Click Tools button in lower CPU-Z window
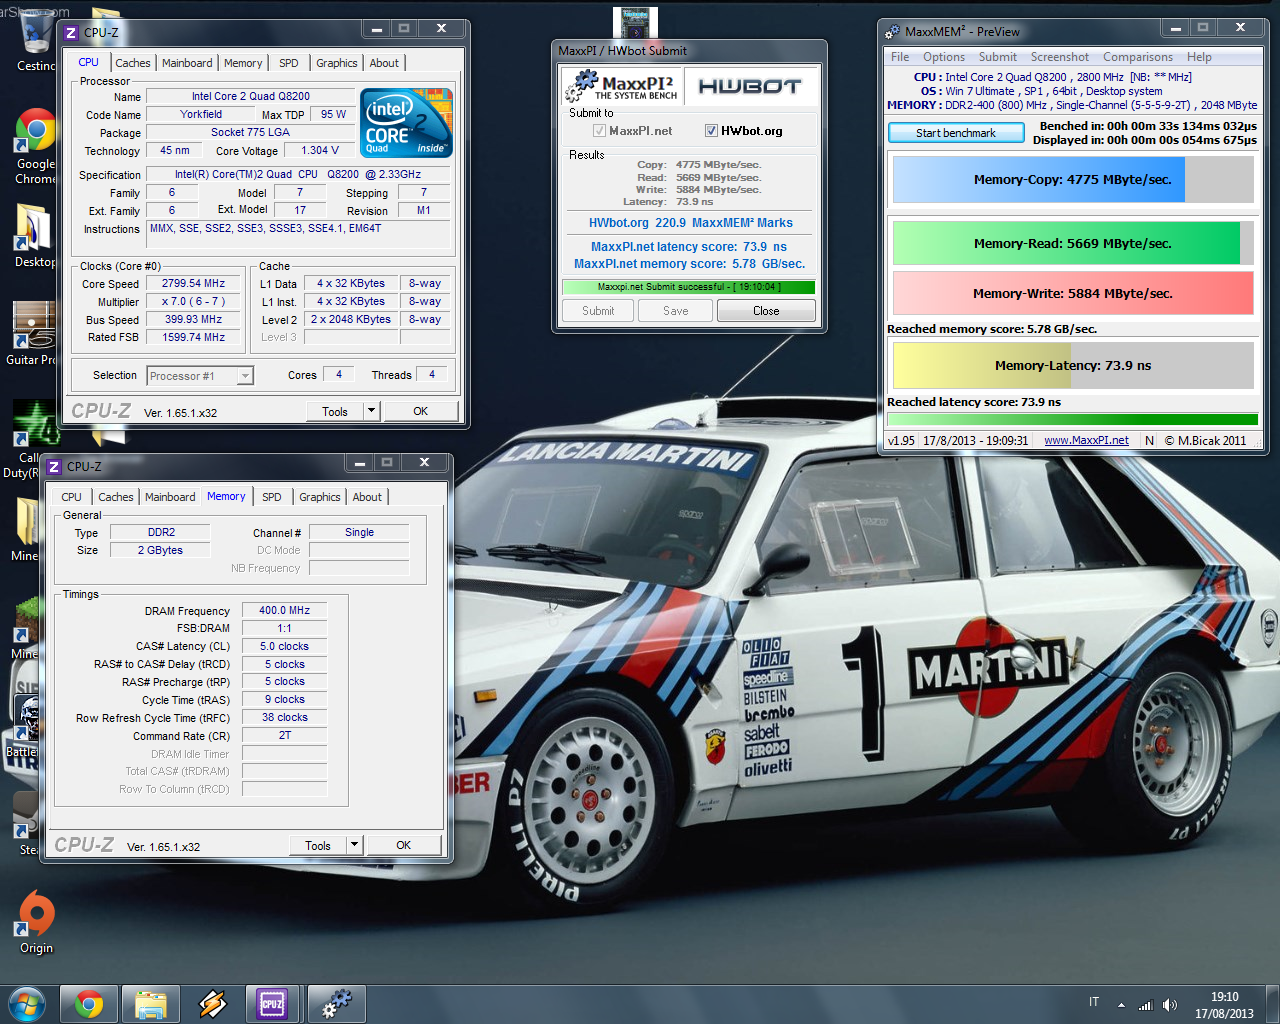This screenshot has width=1280, height=1024. coord(318,845)
